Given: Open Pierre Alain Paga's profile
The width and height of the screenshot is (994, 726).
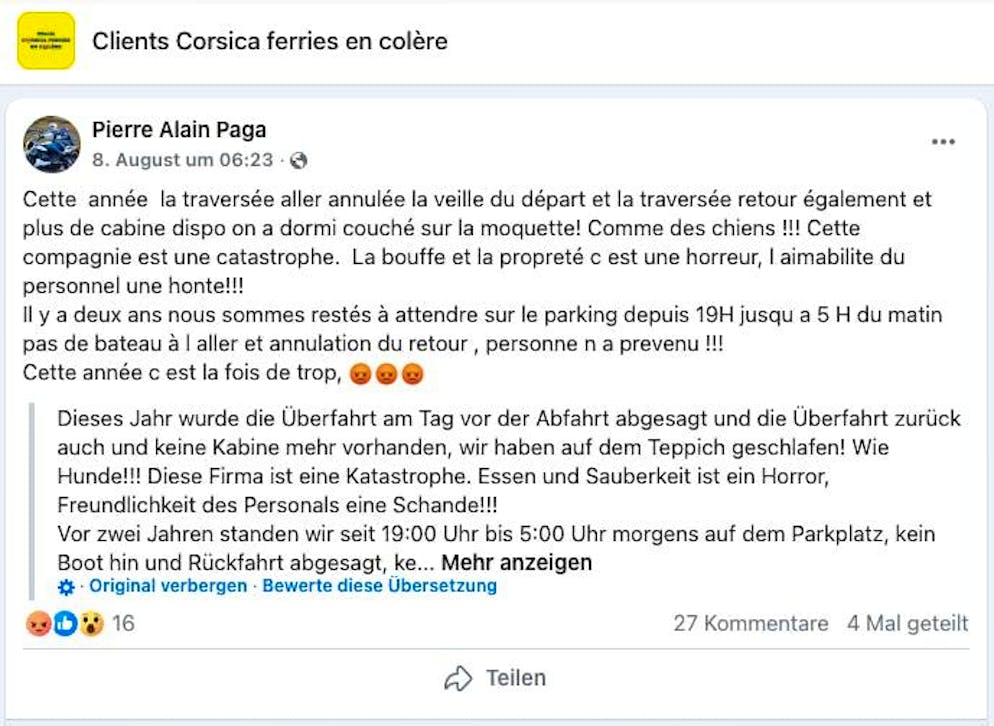Looking at the screenshot, I should pos(180,129).
